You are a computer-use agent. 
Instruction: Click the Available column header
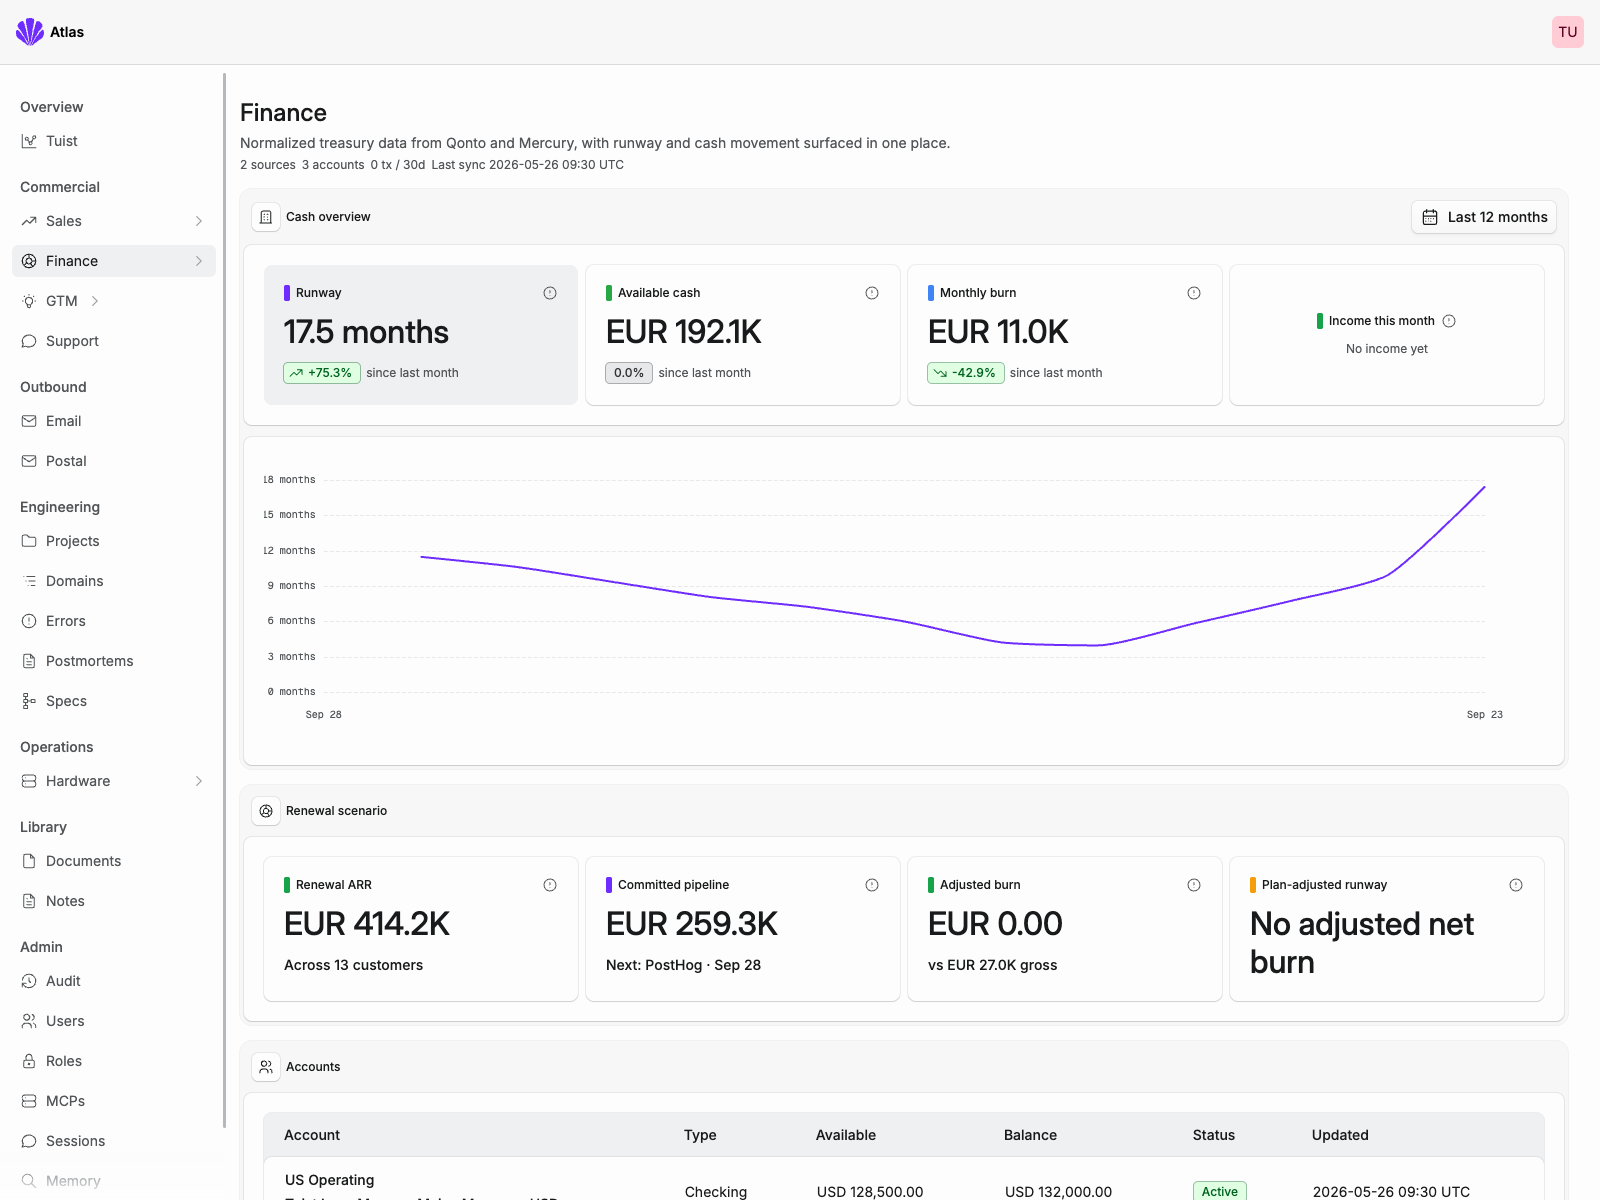point(846,1135)
